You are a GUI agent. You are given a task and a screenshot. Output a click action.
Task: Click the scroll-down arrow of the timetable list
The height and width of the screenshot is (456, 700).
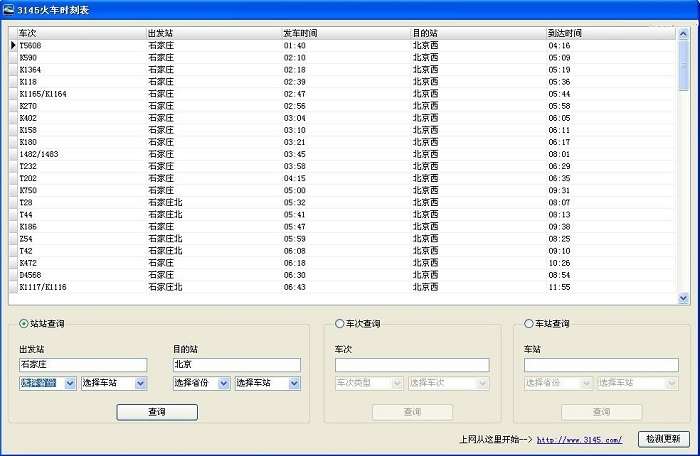click(x=684, y=298)
